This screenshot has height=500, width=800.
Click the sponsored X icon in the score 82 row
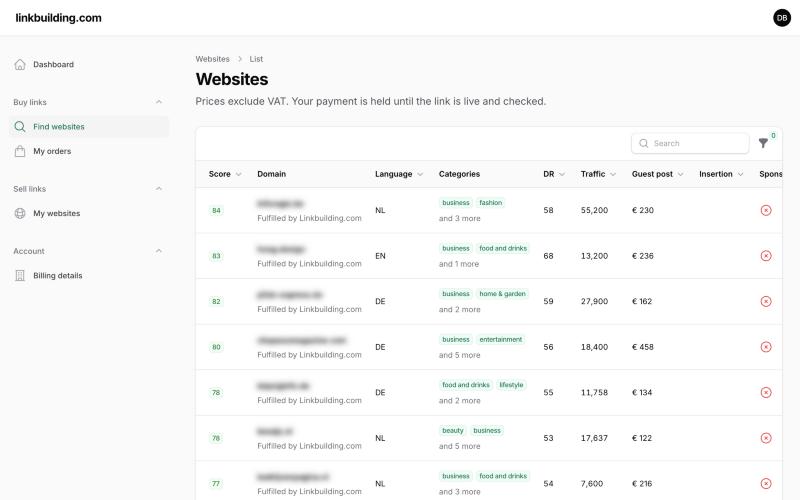766,301
